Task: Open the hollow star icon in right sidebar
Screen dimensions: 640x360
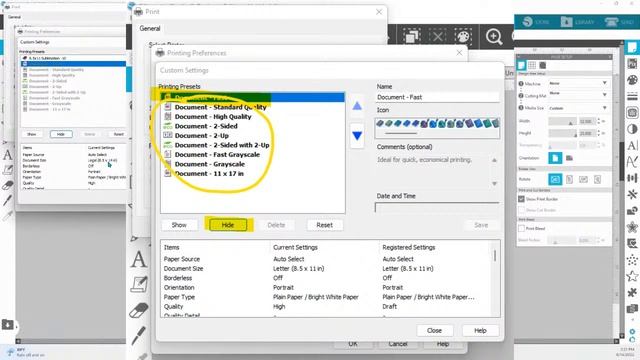Action: (x=632, y=276)
